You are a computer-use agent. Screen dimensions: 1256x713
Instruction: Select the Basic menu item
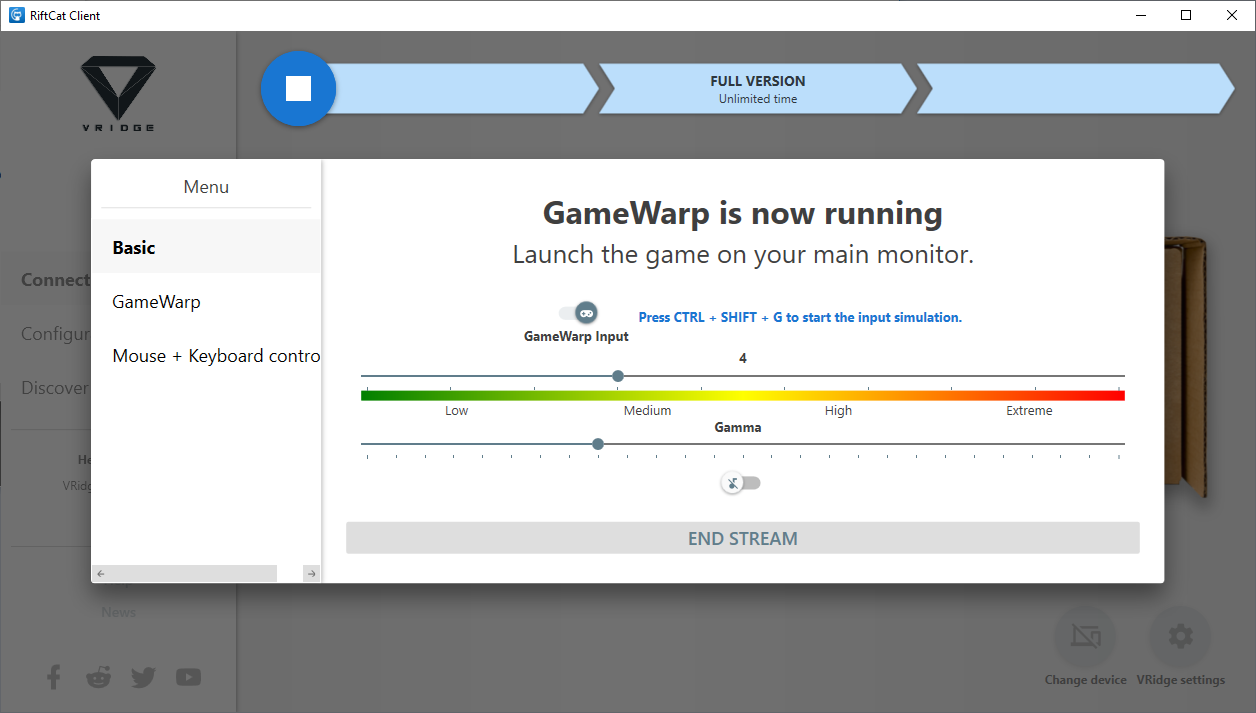[x=207, y=247]
